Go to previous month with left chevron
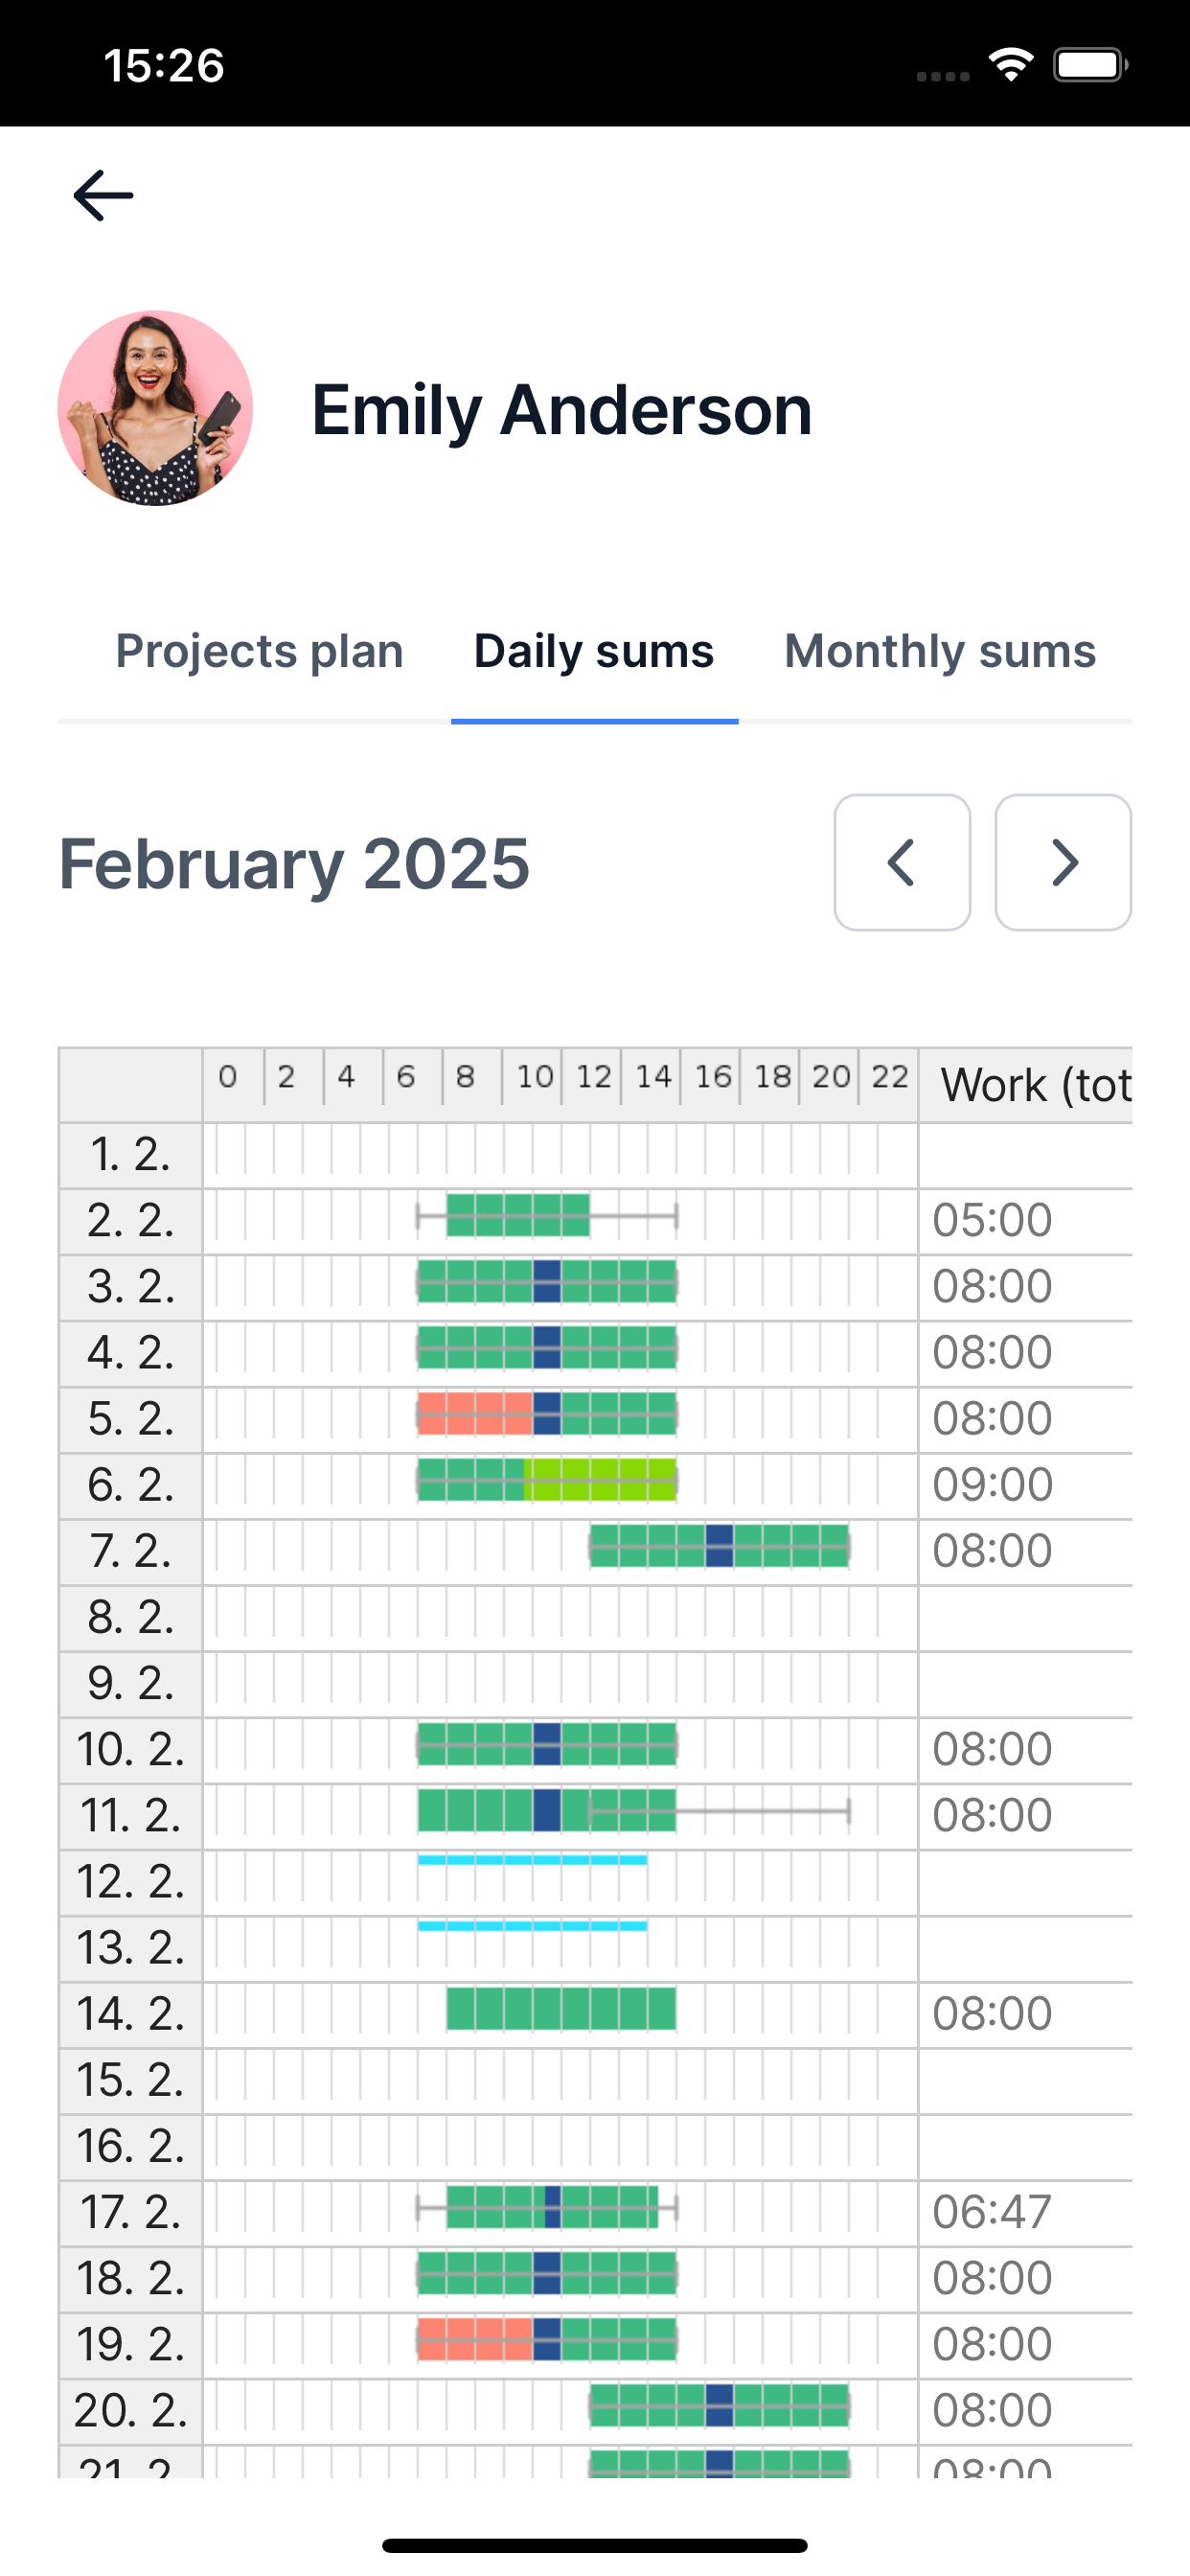Image resolution: width=1190 pixels, height=2576 pixels. [x=902, y=862]
